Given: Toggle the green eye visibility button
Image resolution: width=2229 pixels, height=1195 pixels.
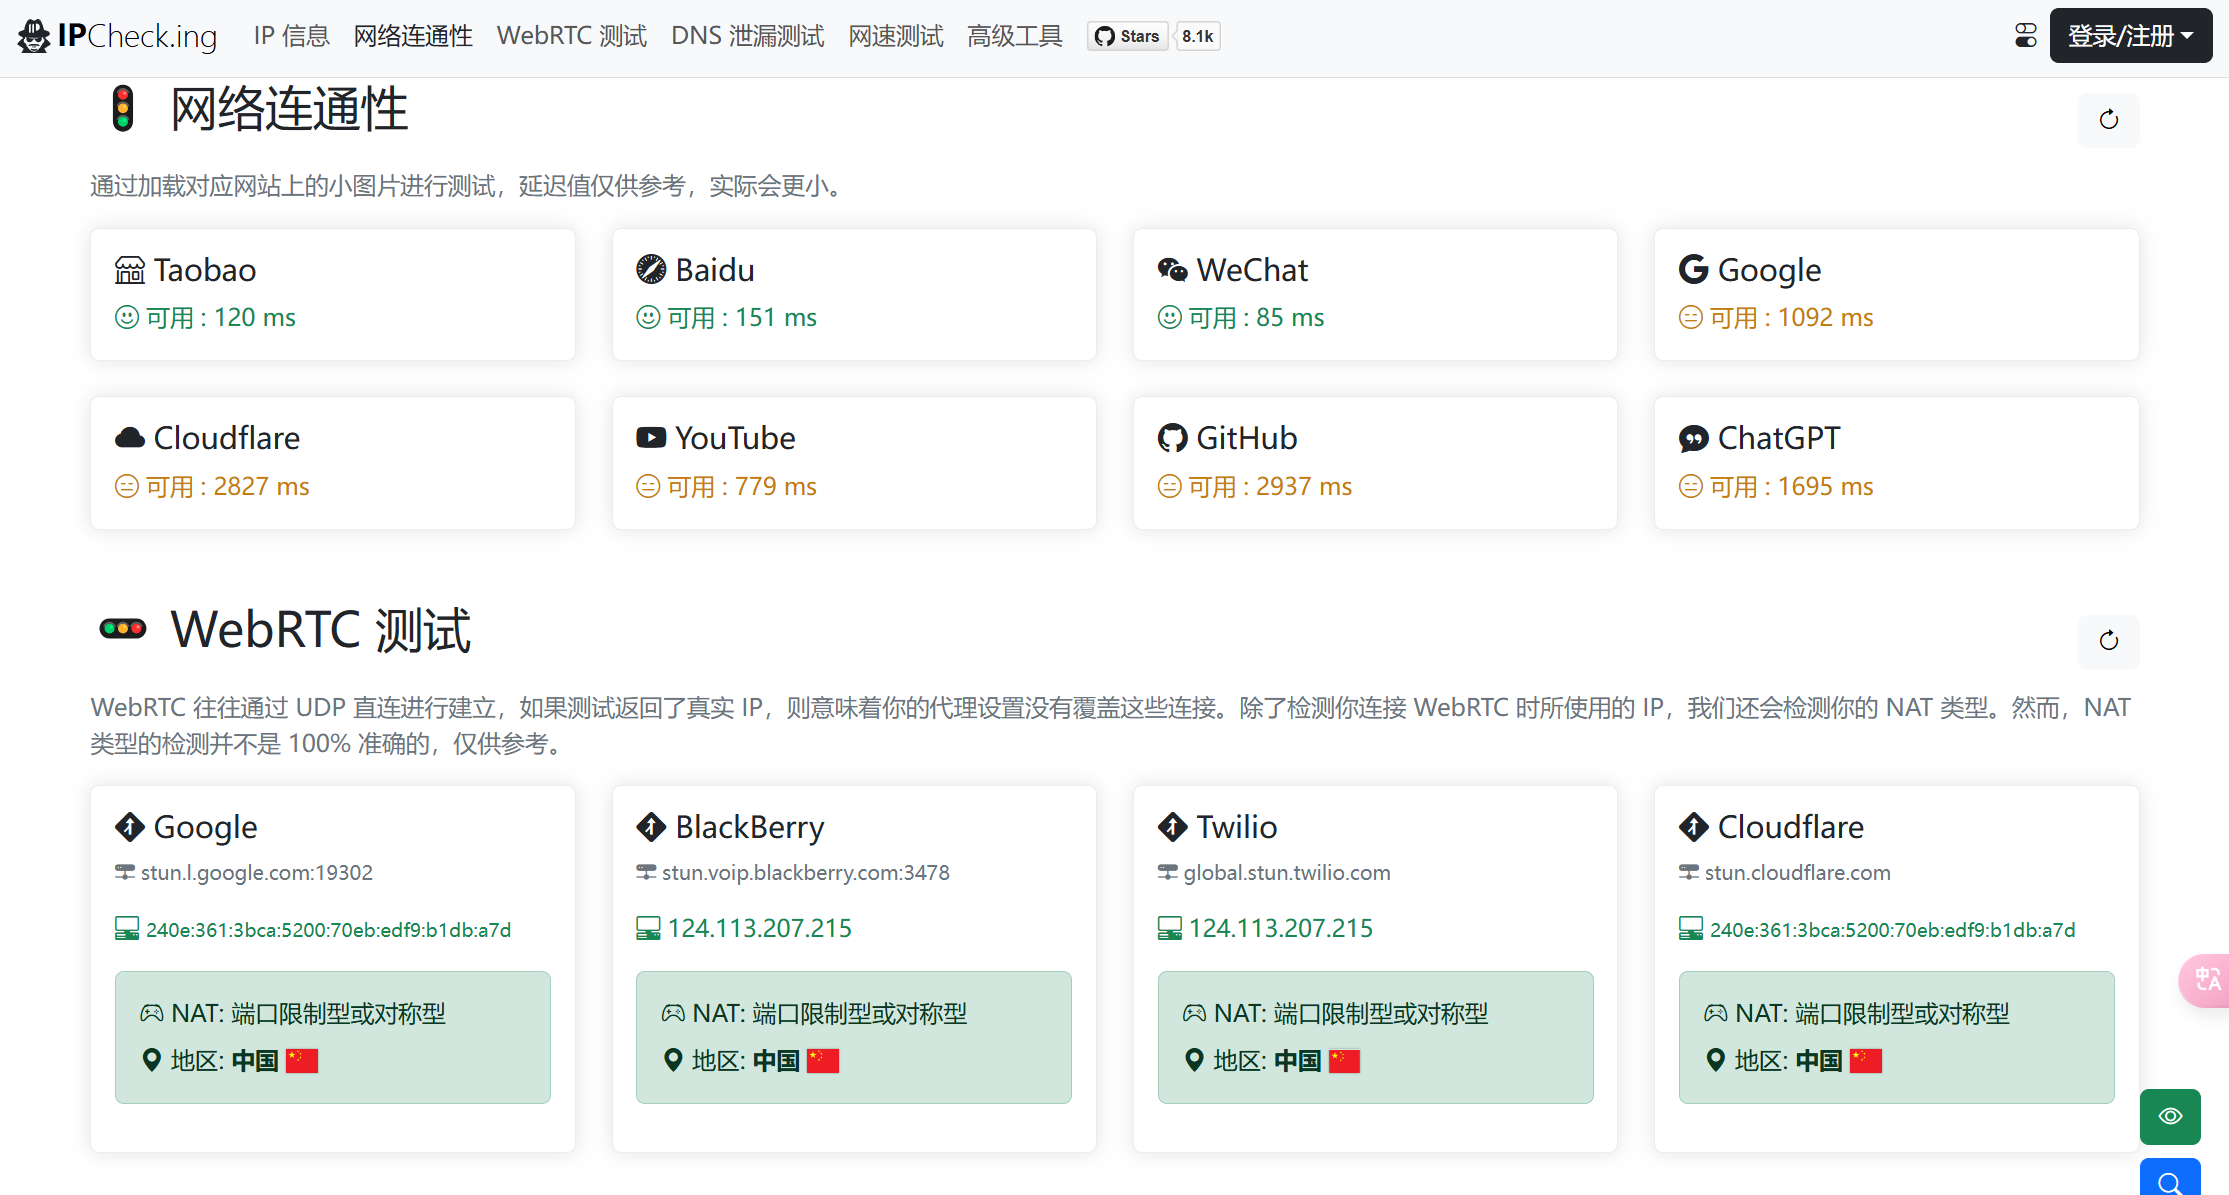Looking at the screenshot, I should coord(2169,1116).
